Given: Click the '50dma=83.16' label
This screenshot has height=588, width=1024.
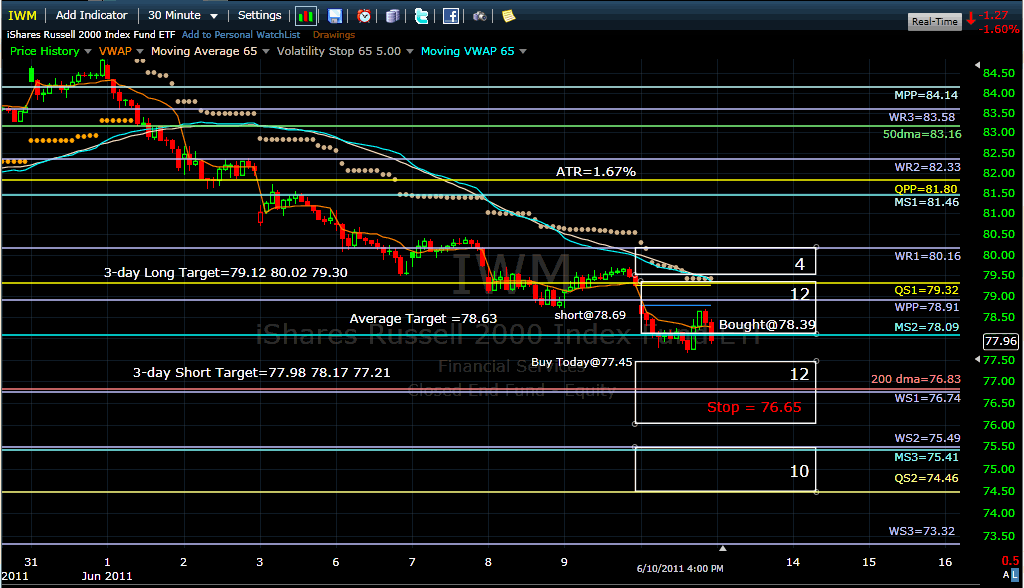Looking at the screenshot, I should point(922,135).
